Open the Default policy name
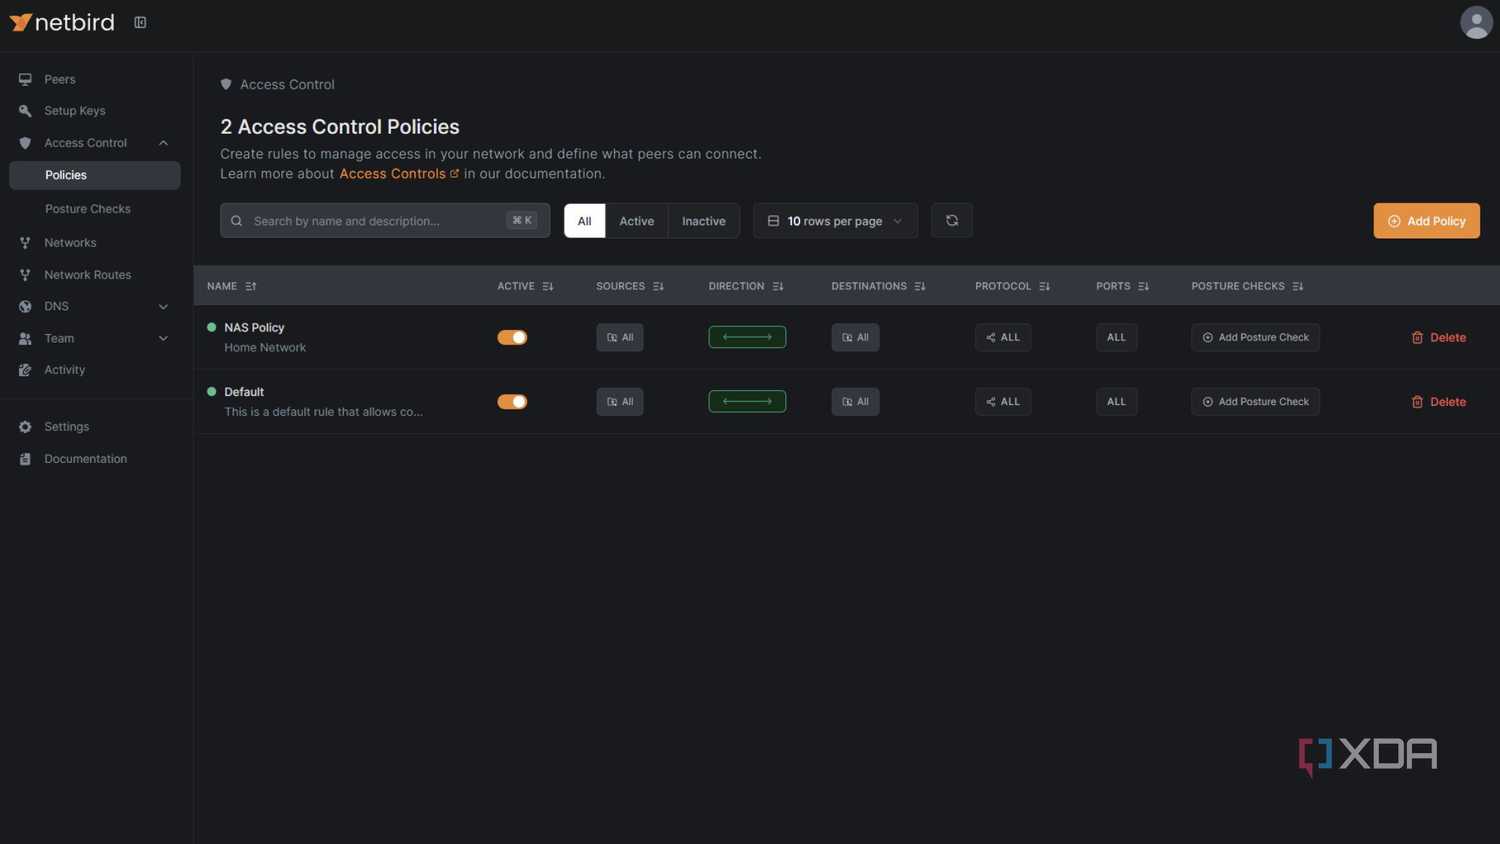Screen dimensions: 1500x844 (x=244, y=392)
